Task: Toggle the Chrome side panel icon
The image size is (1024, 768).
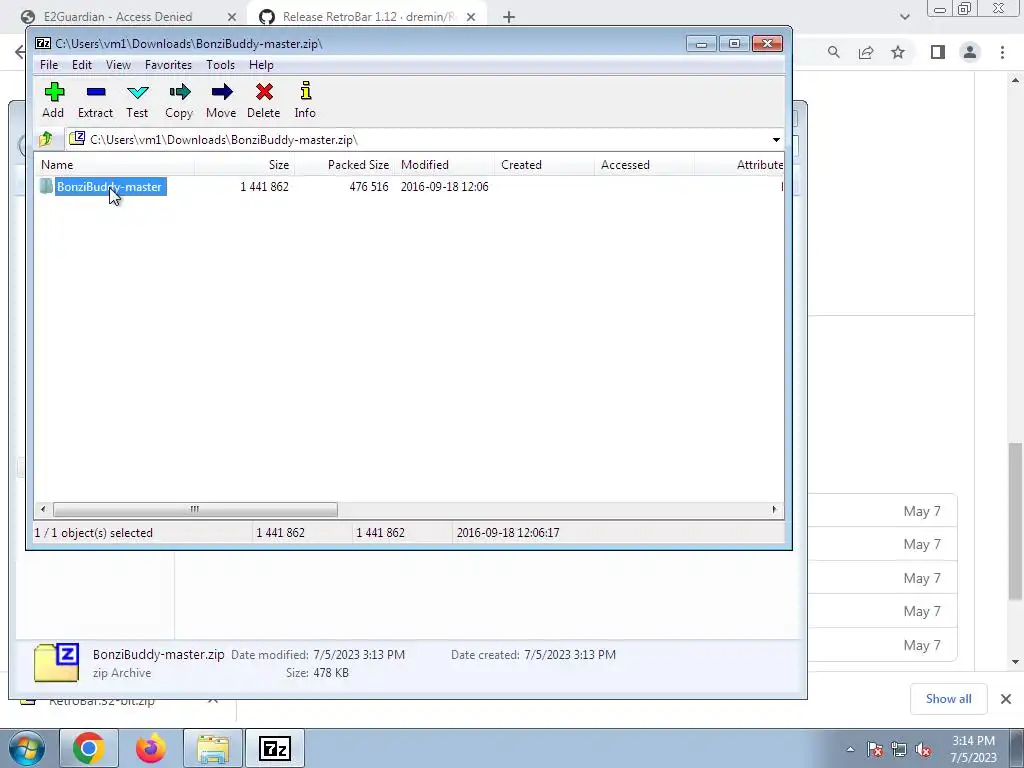Action: 938,52
